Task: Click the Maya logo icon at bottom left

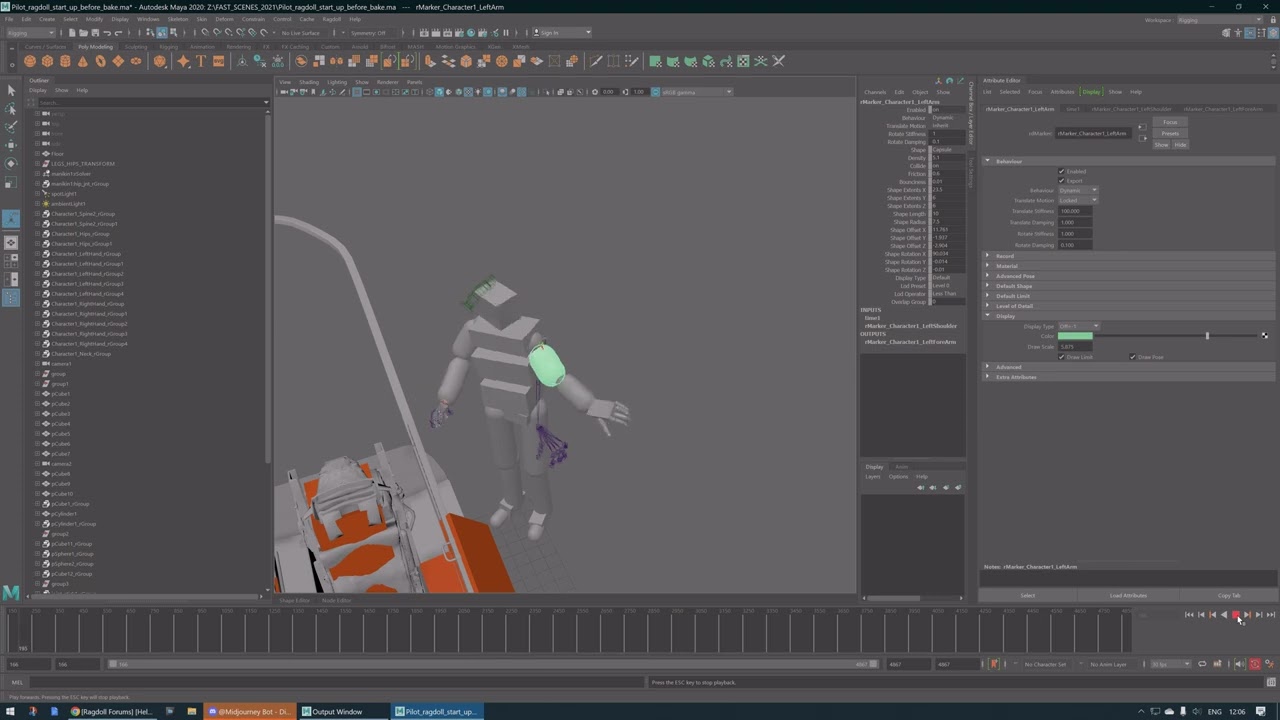Action: click(11, 591)
